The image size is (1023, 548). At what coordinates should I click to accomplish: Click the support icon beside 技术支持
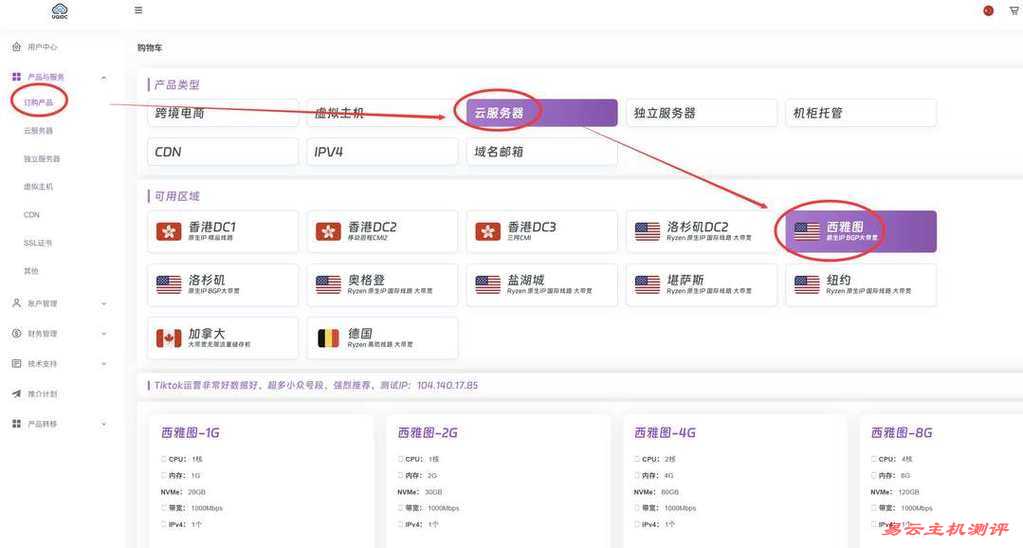[x=16, y=363]
